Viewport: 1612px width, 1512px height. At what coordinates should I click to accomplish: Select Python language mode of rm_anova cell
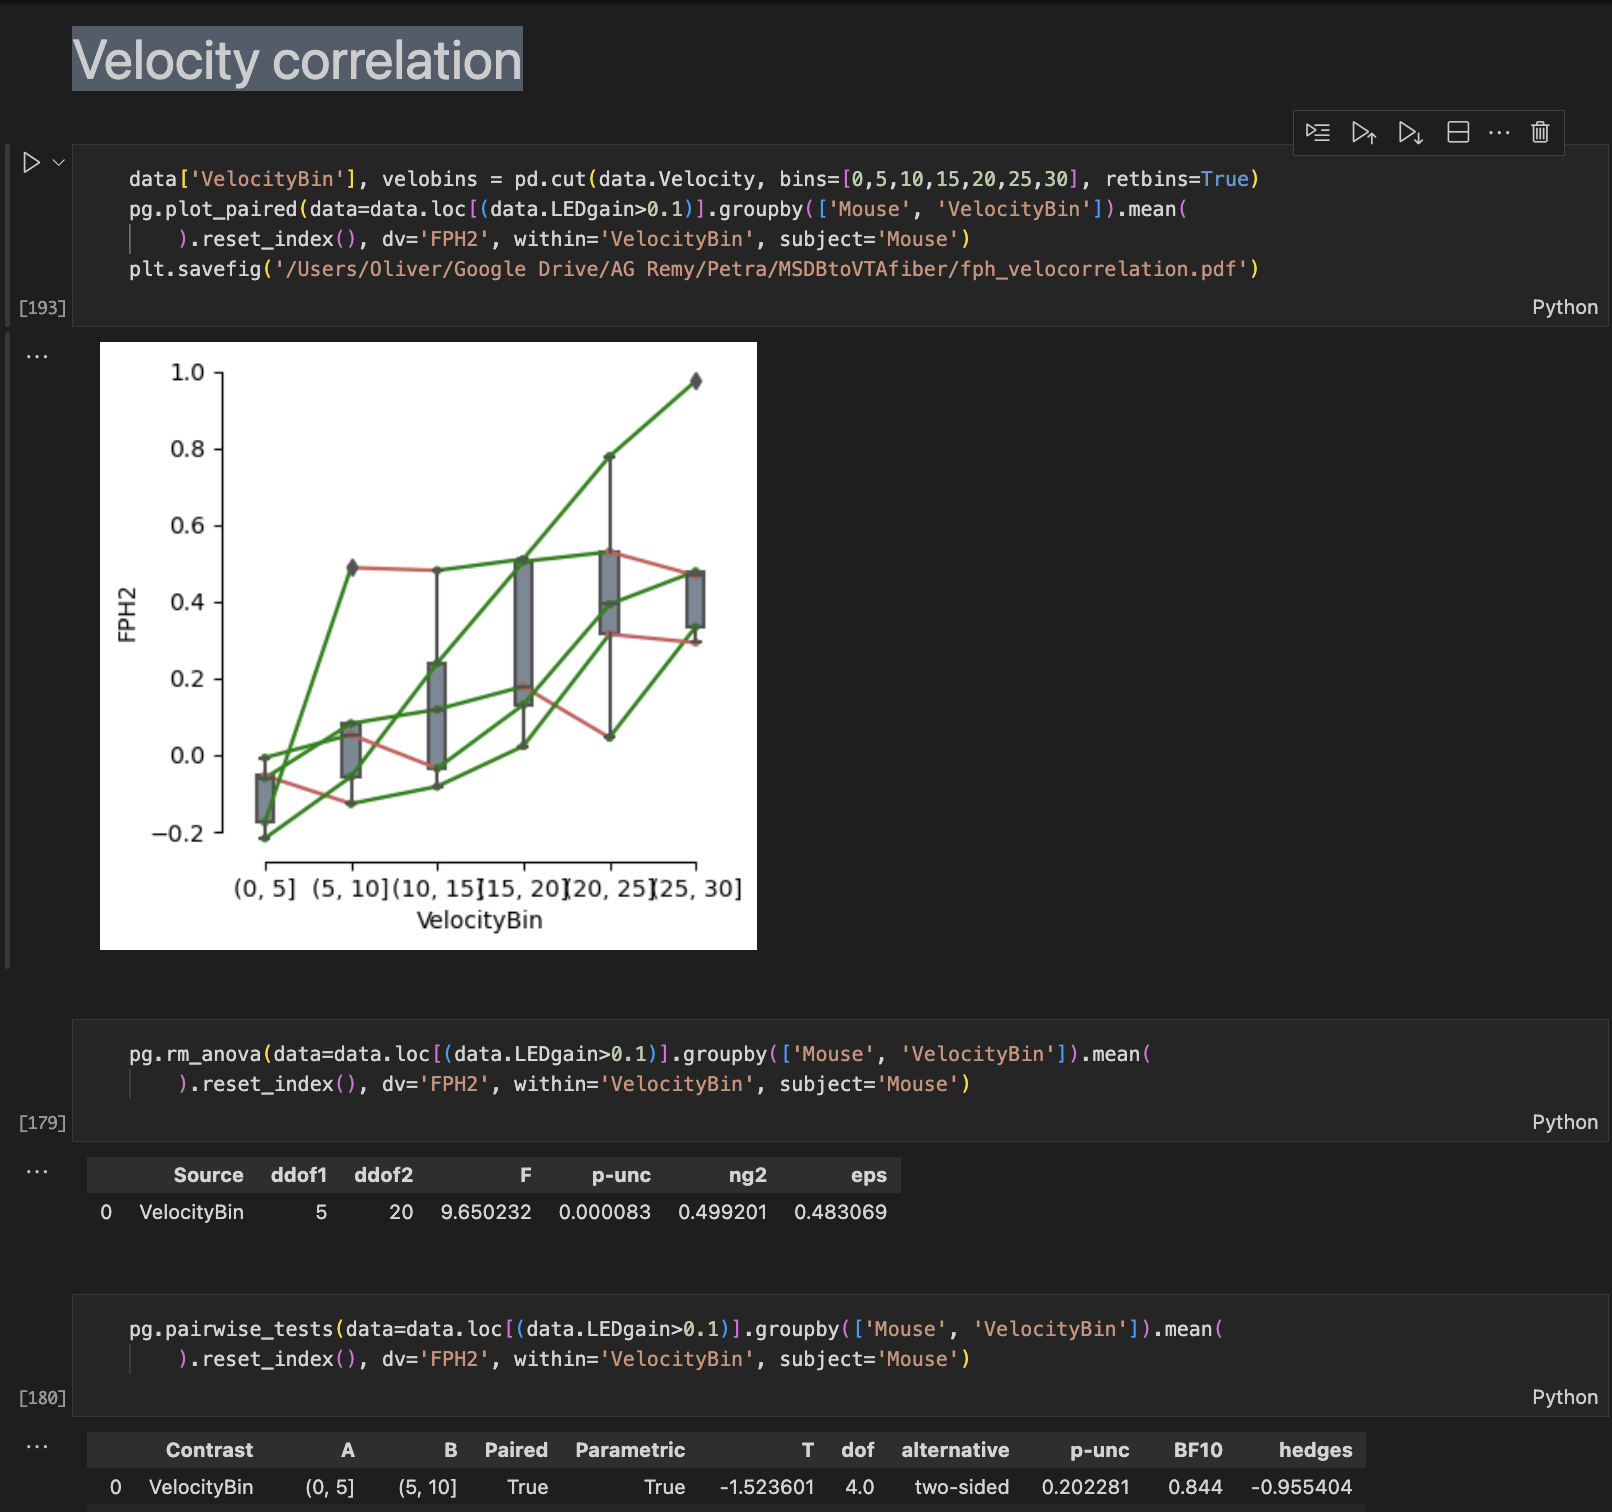[x=1565, y=1122]
